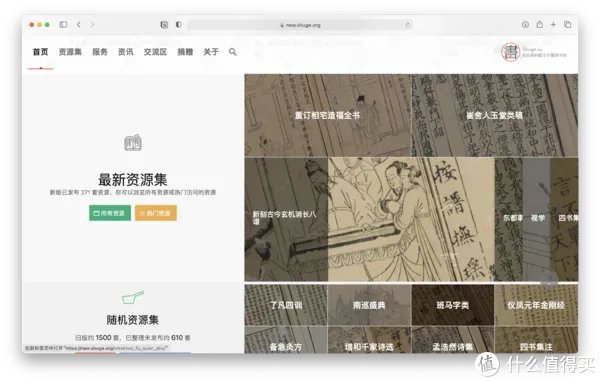Click the book icon above 最新资源集
The image size is (600, 382).
pos(133,143)
